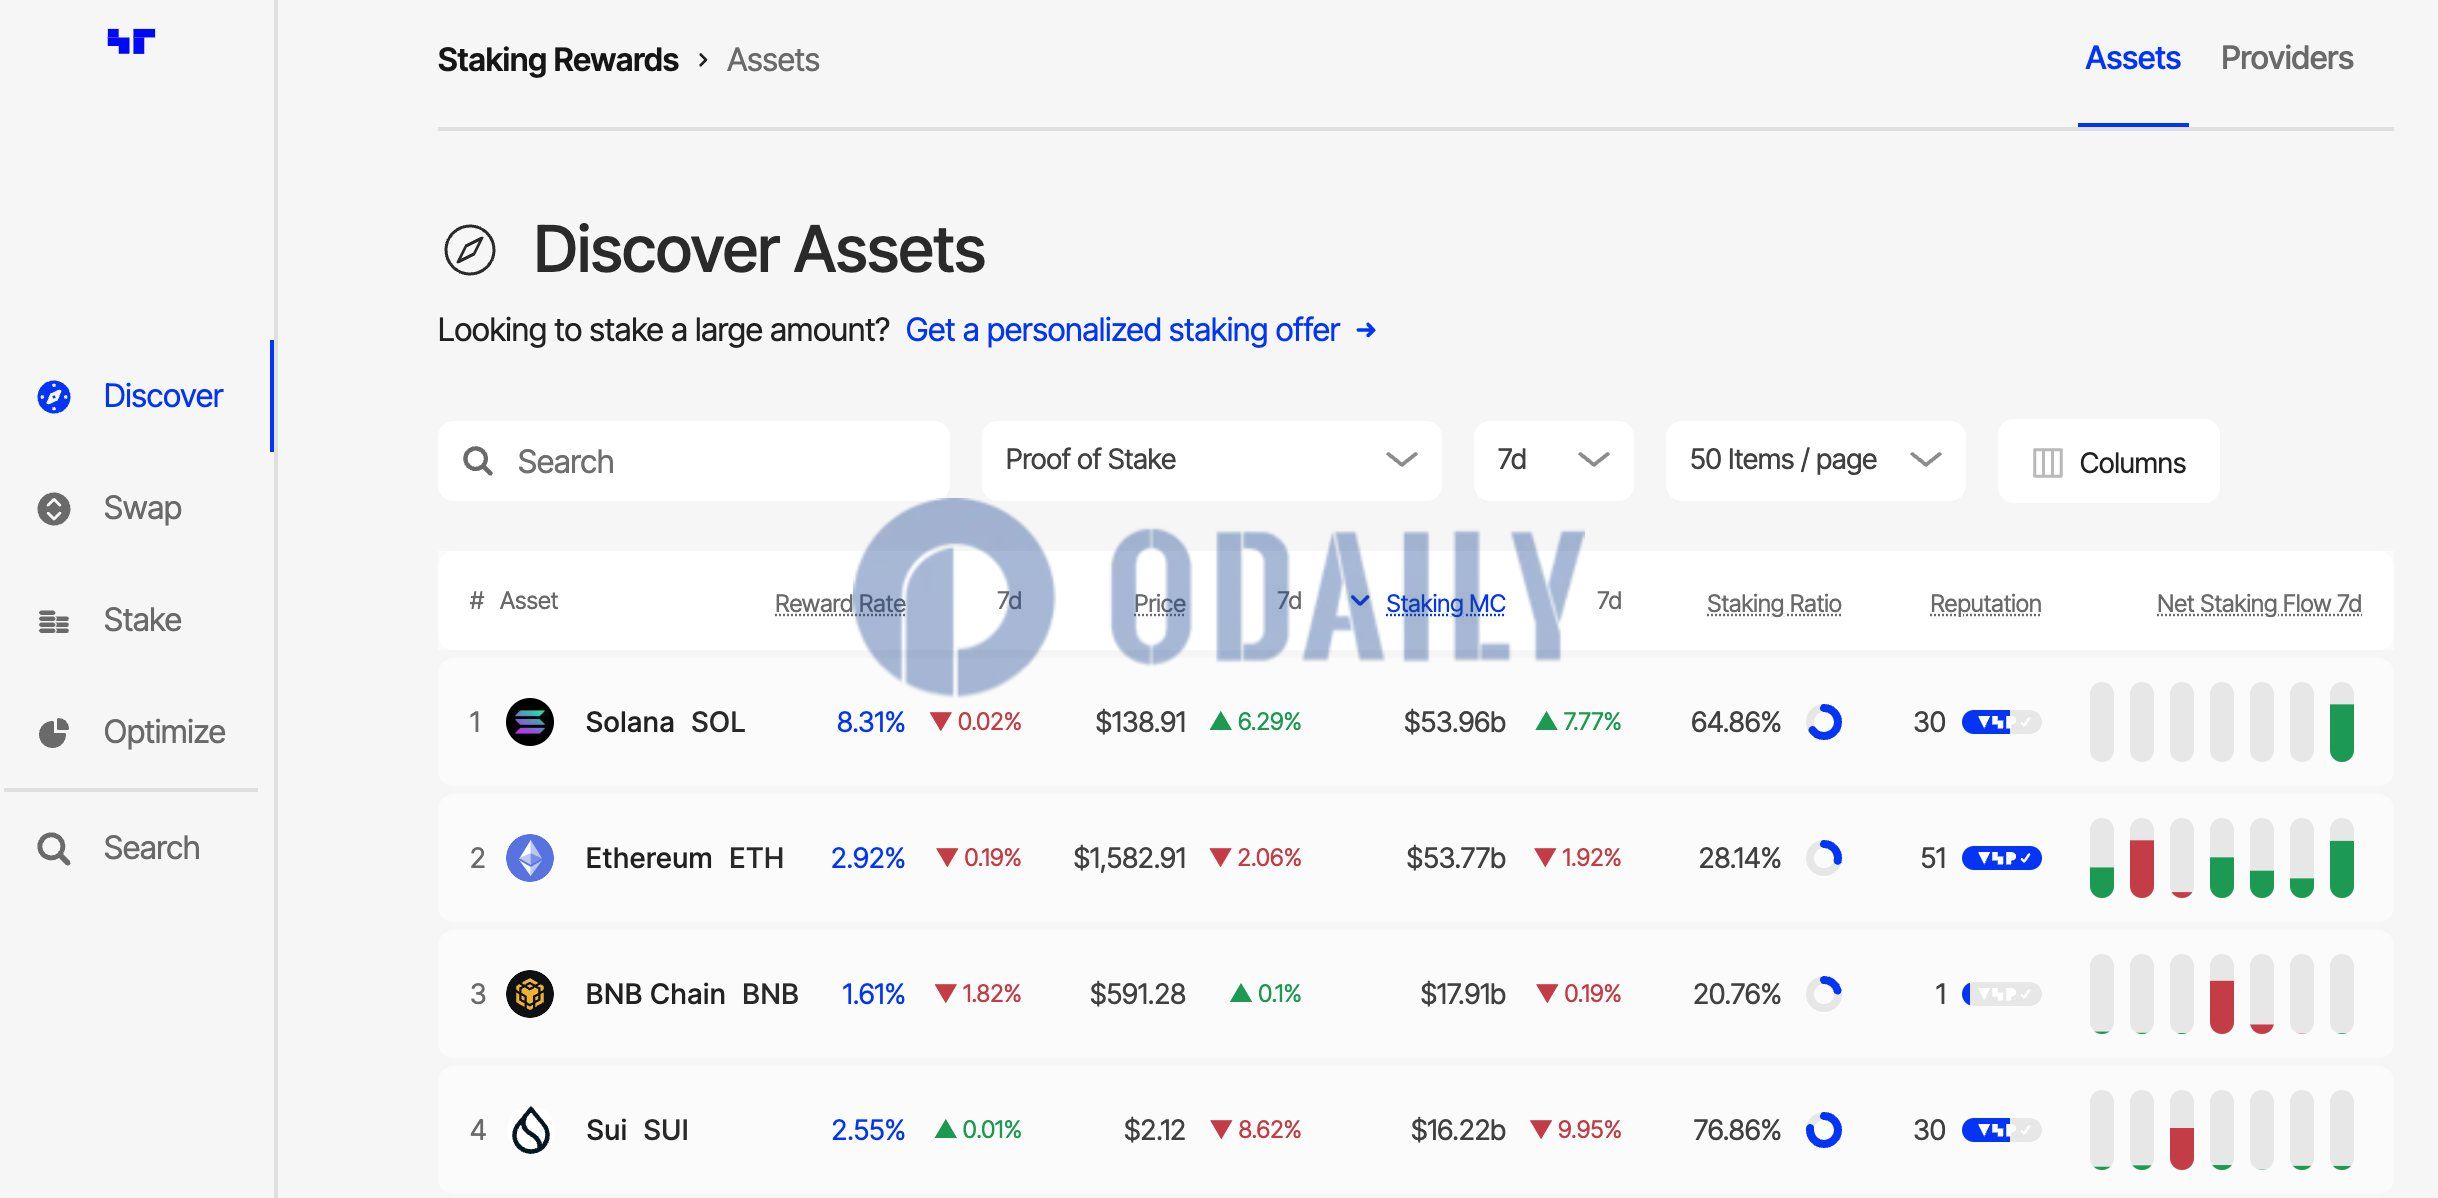
Task: Switch to the Providers tab
Action: pos(2287,59)
